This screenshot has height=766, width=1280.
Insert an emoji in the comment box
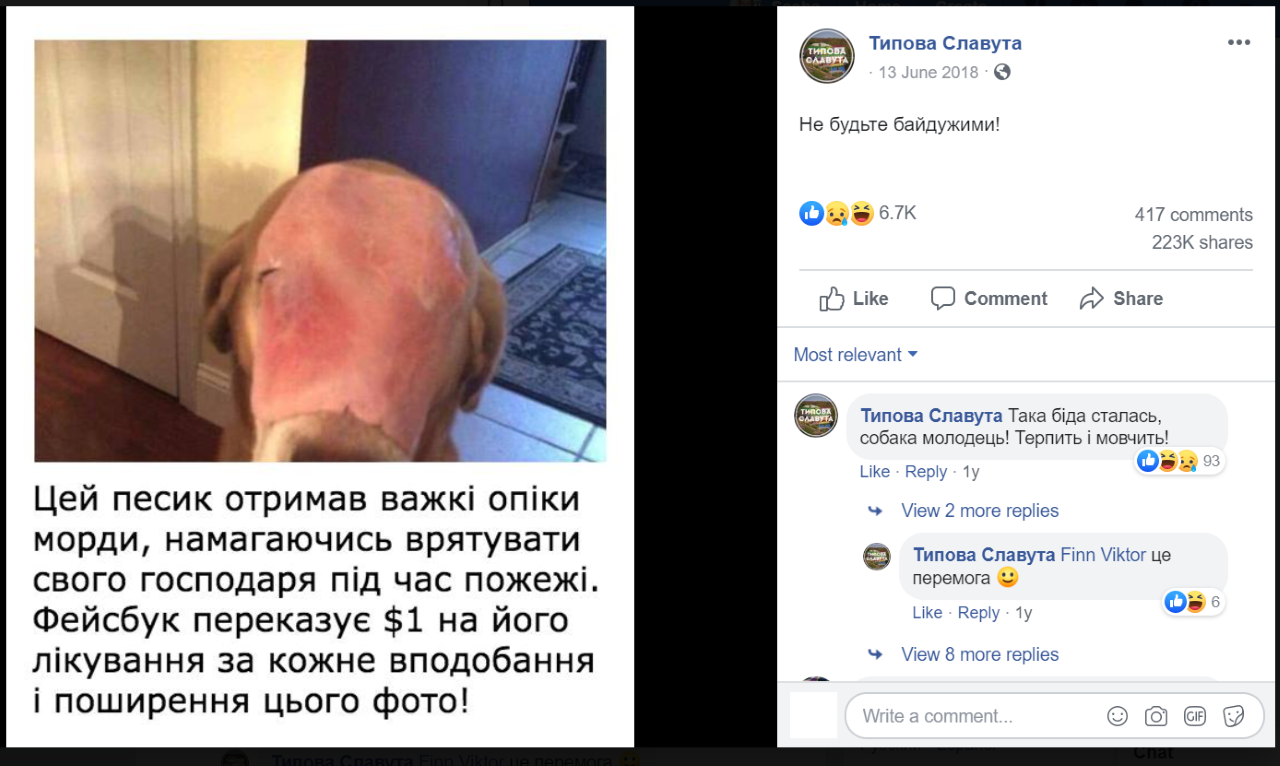(1118, 716)
